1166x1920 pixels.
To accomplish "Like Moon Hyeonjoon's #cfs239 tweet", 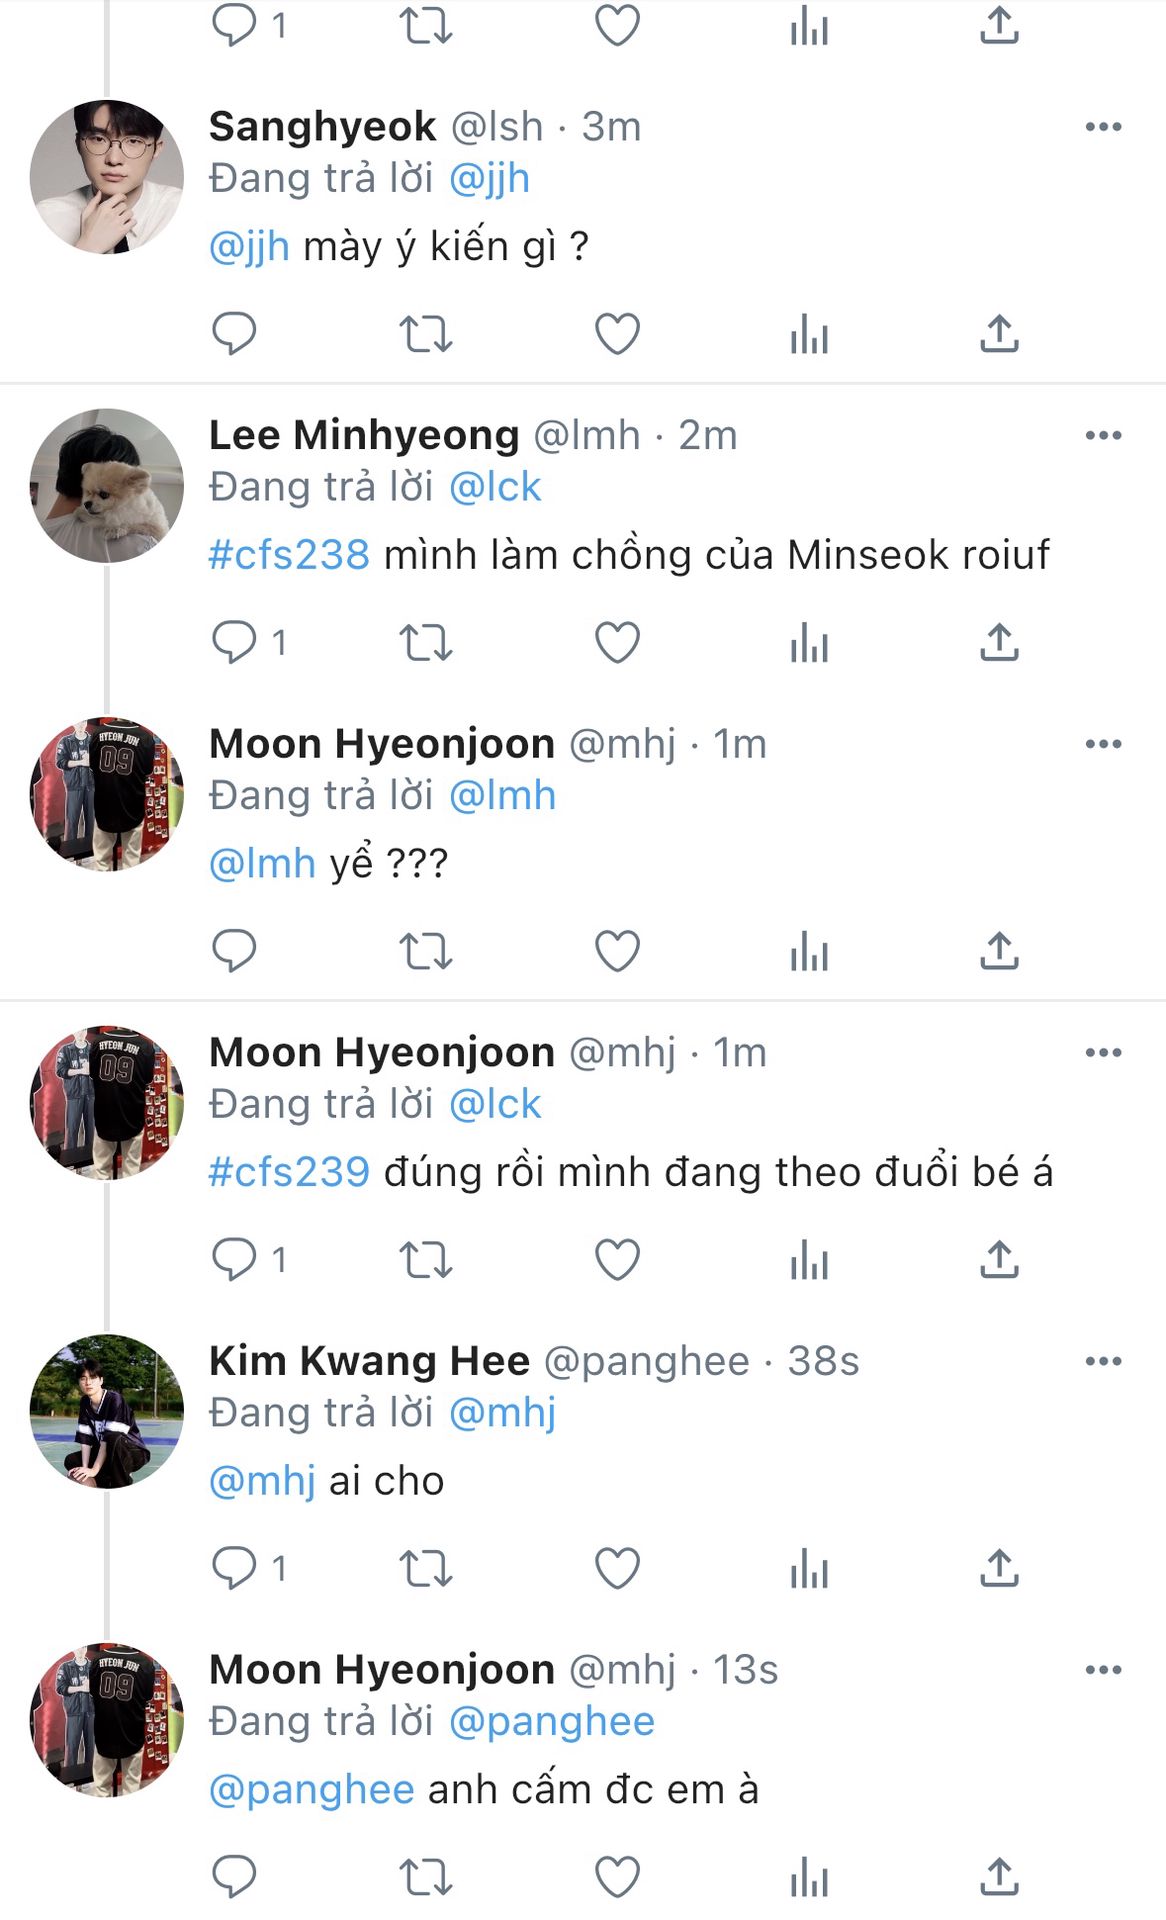I will 617,1259.
